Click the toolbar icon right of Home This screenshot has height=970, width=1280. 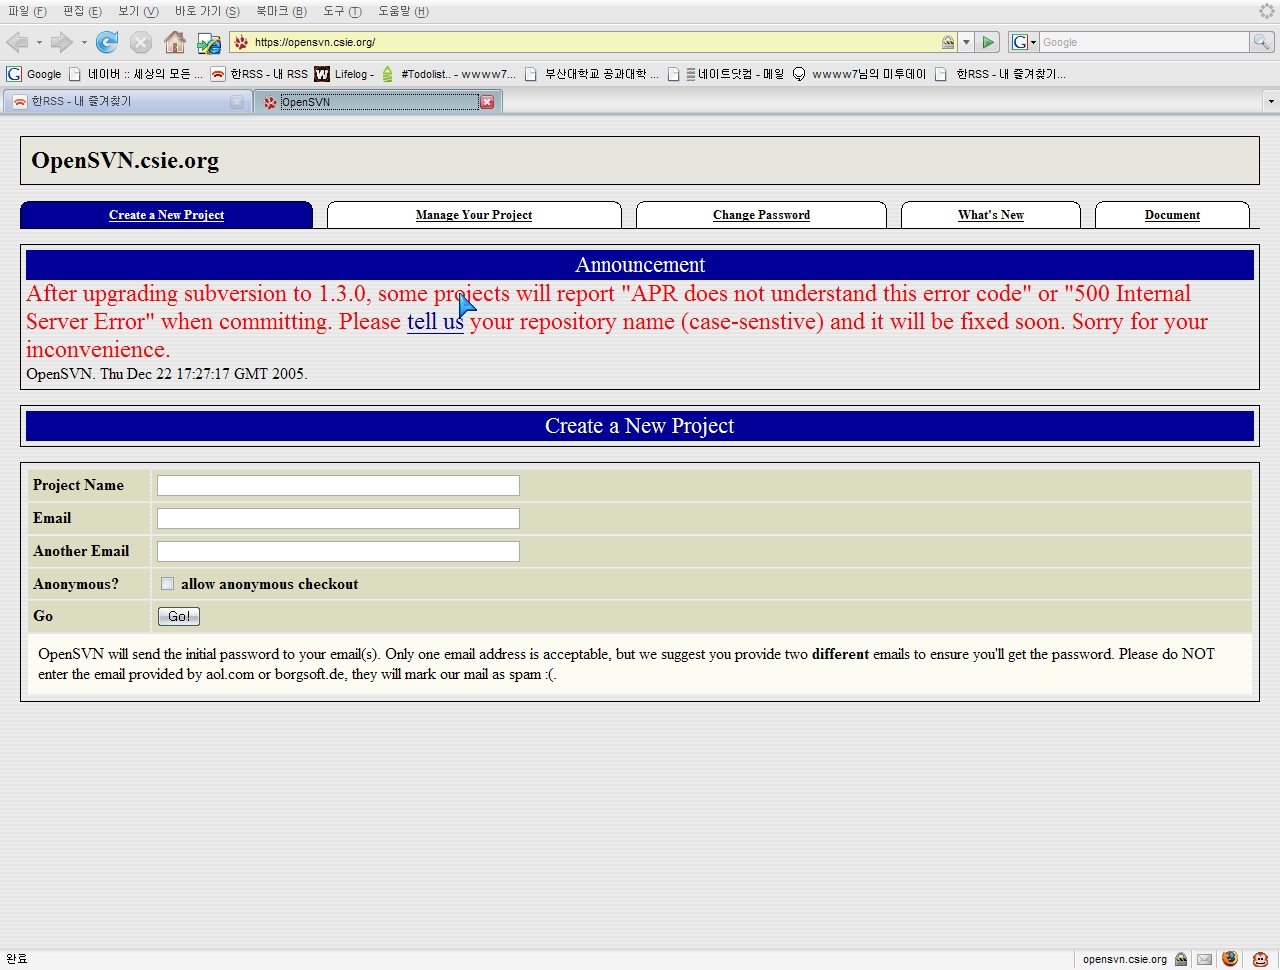pos(208,42)
